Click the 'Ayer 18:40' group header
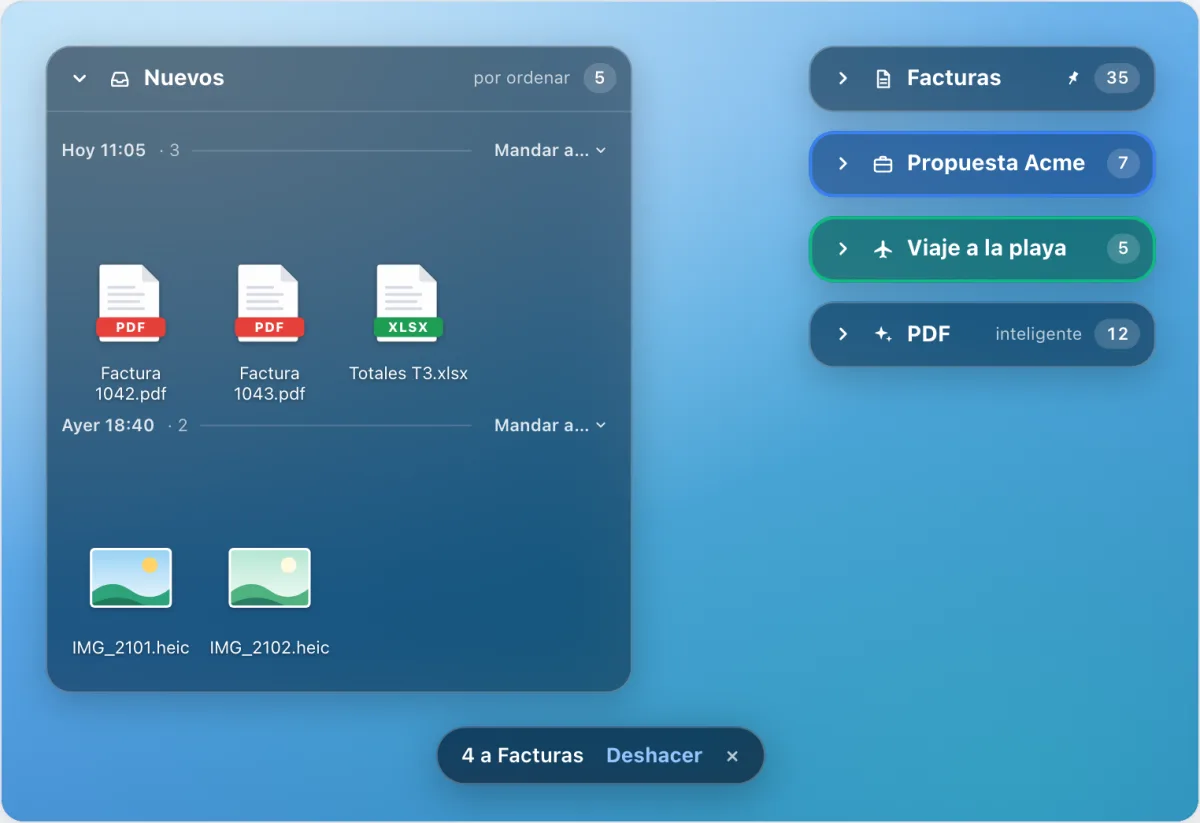 108,425
